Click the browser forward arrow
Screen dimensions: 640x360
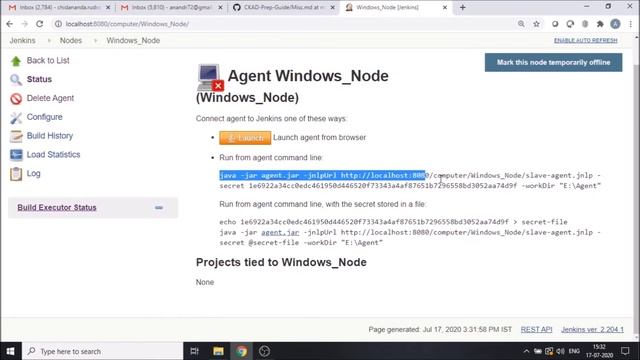coord(24,24)
